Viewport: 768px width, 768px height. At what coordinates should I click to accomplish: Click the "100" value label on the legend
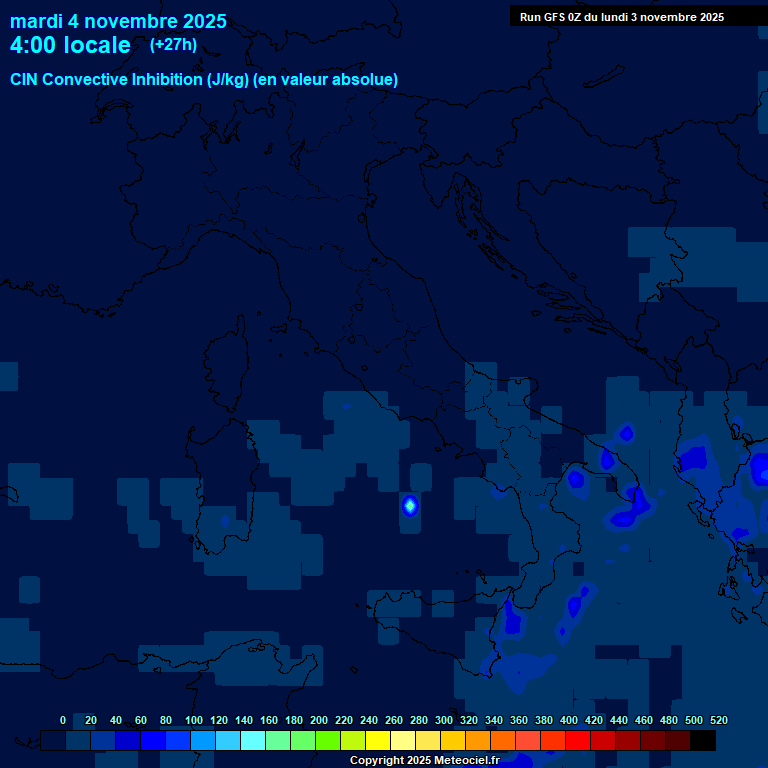[x=194, y=720]
